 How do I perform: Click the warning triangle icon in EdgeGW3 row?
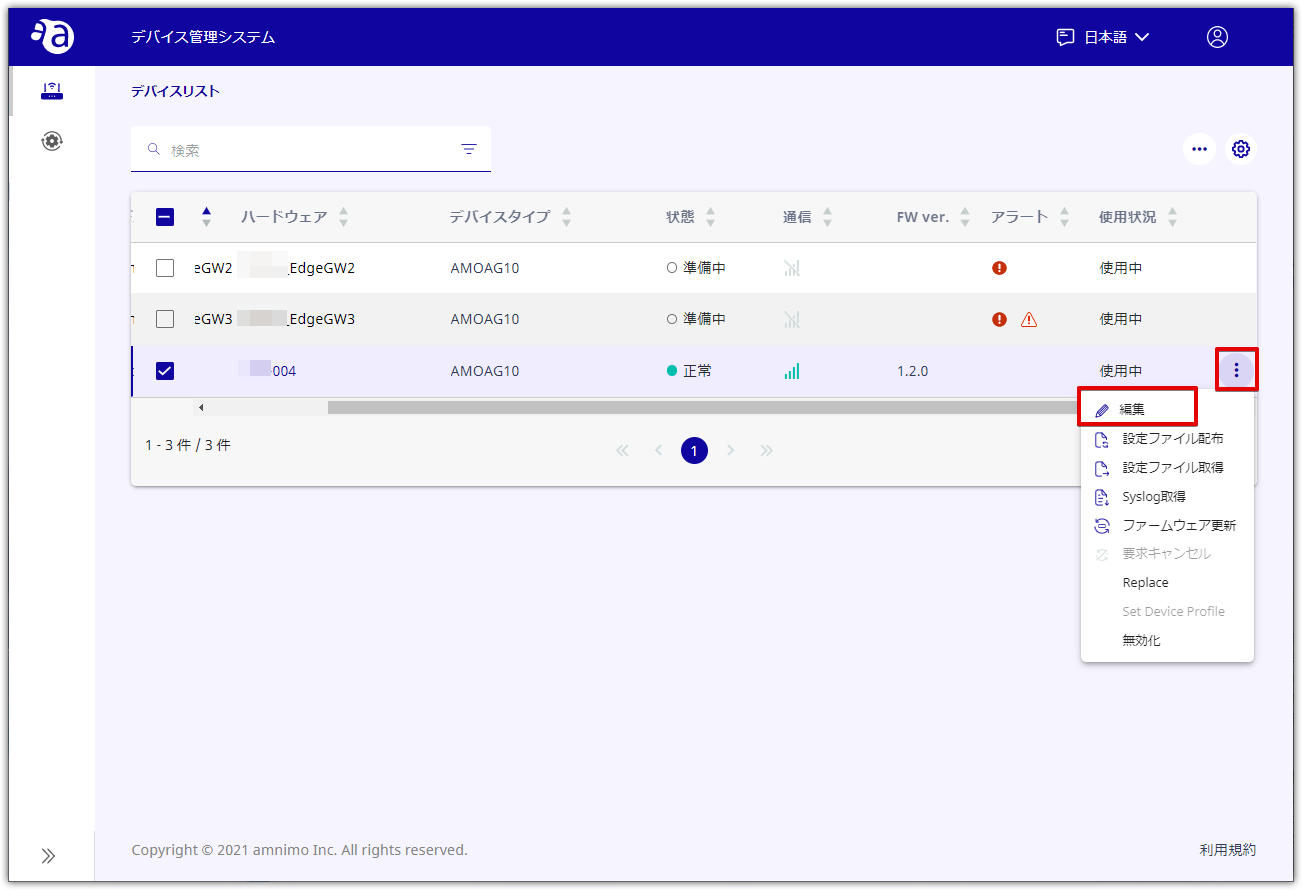1029,320
